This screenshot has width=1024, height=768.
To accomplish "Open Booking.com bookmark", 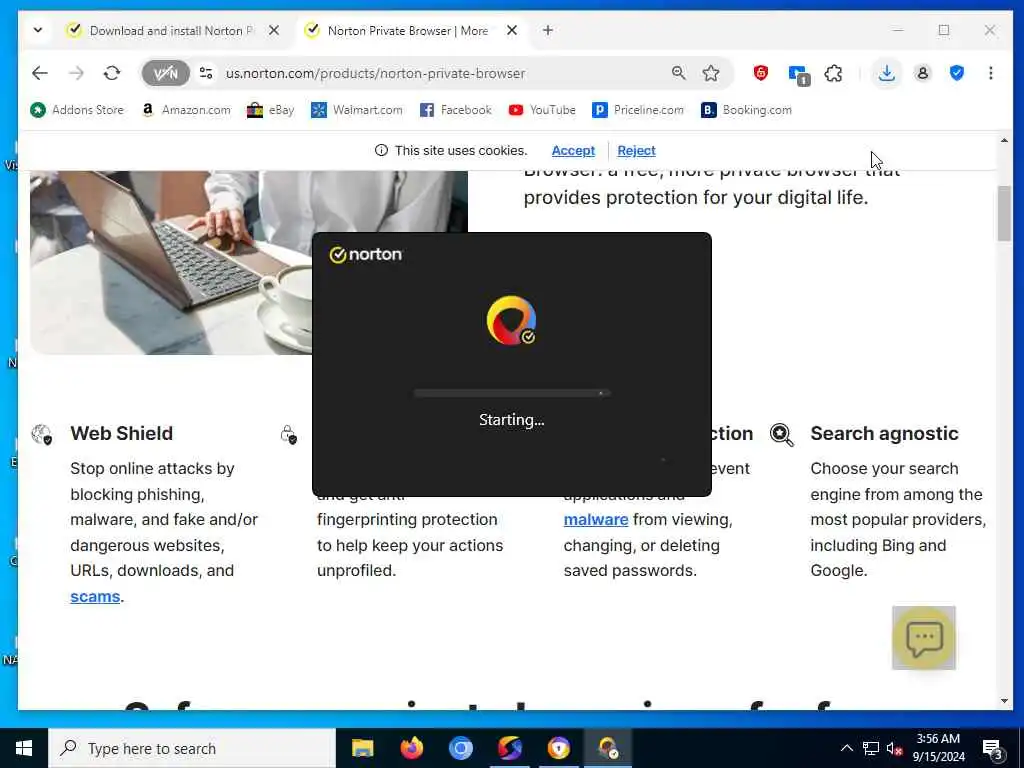I will point(746,110).
